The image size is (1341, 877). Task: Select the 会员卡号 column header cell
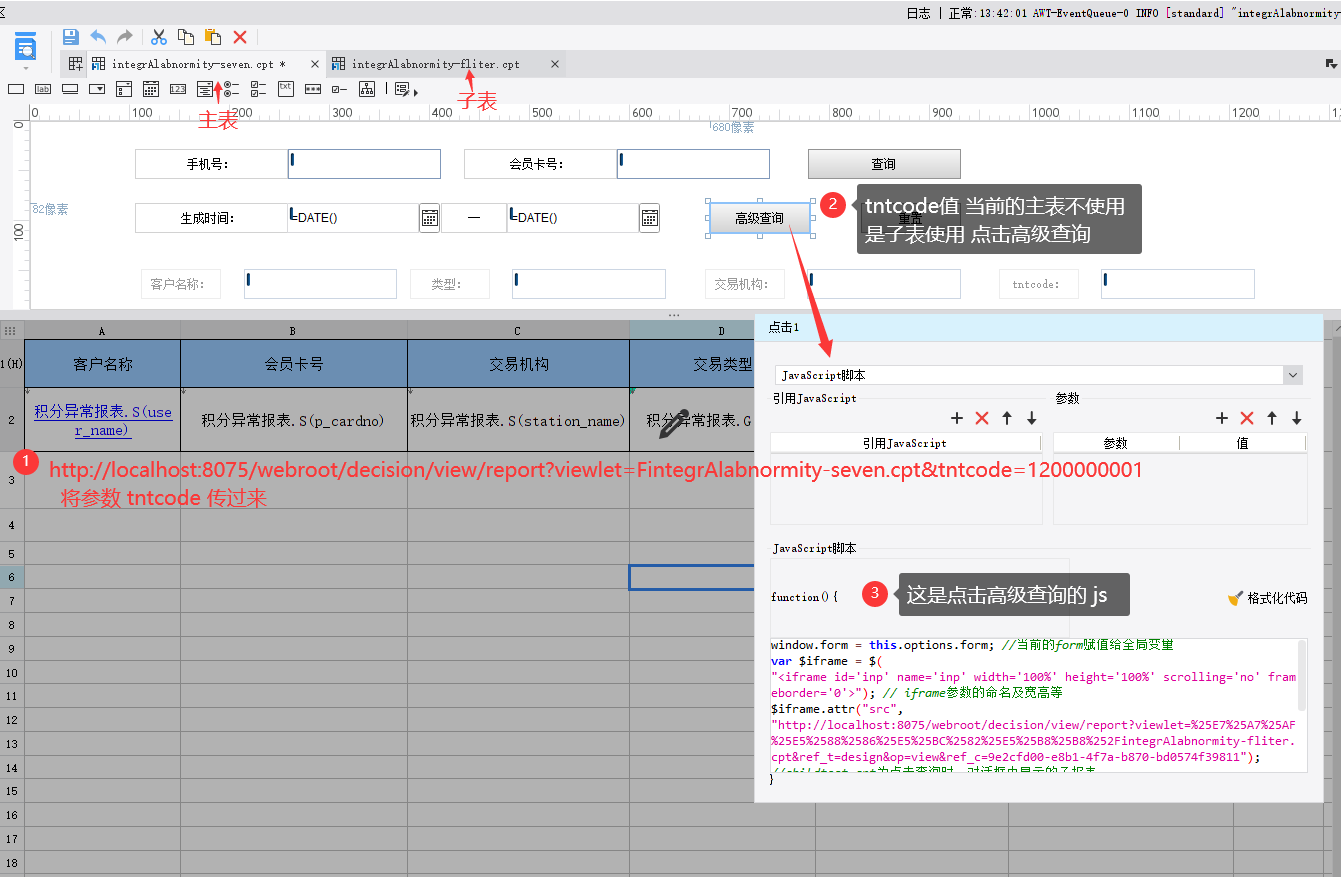(293, 364)
